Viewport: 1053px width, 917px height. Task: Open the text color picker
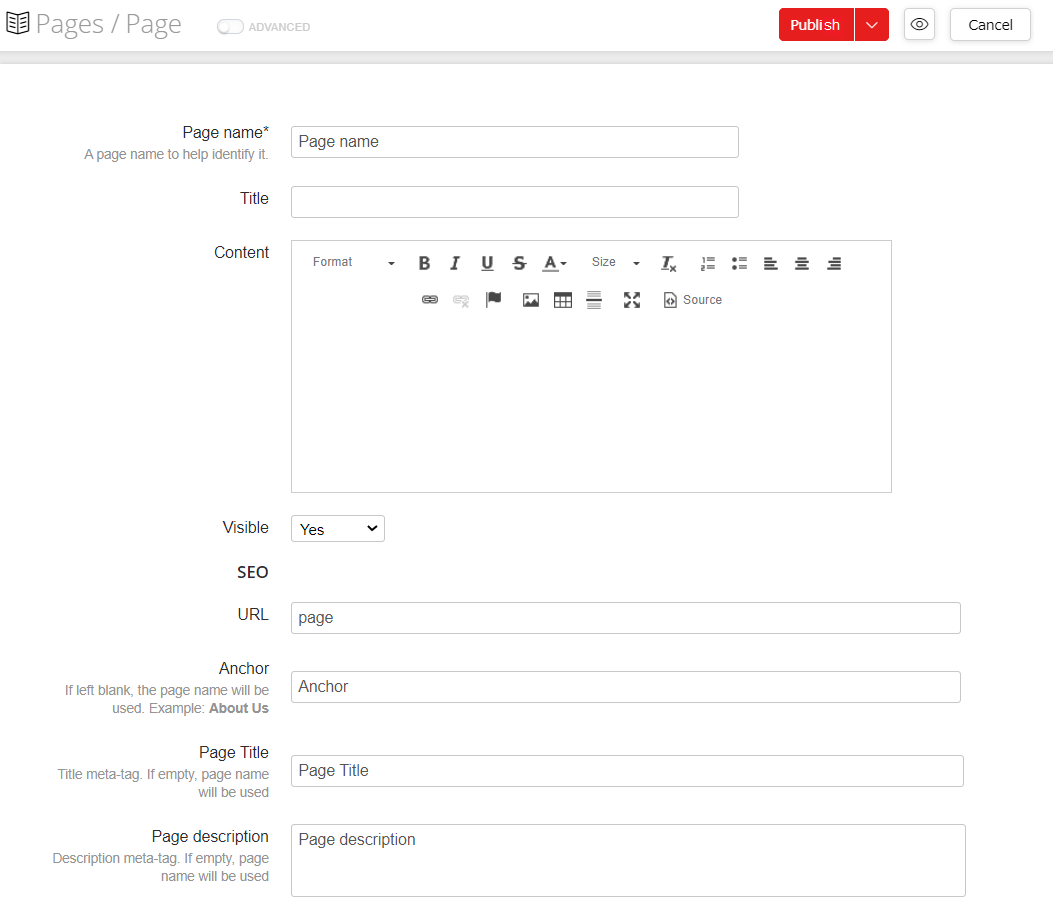(553, 263)
